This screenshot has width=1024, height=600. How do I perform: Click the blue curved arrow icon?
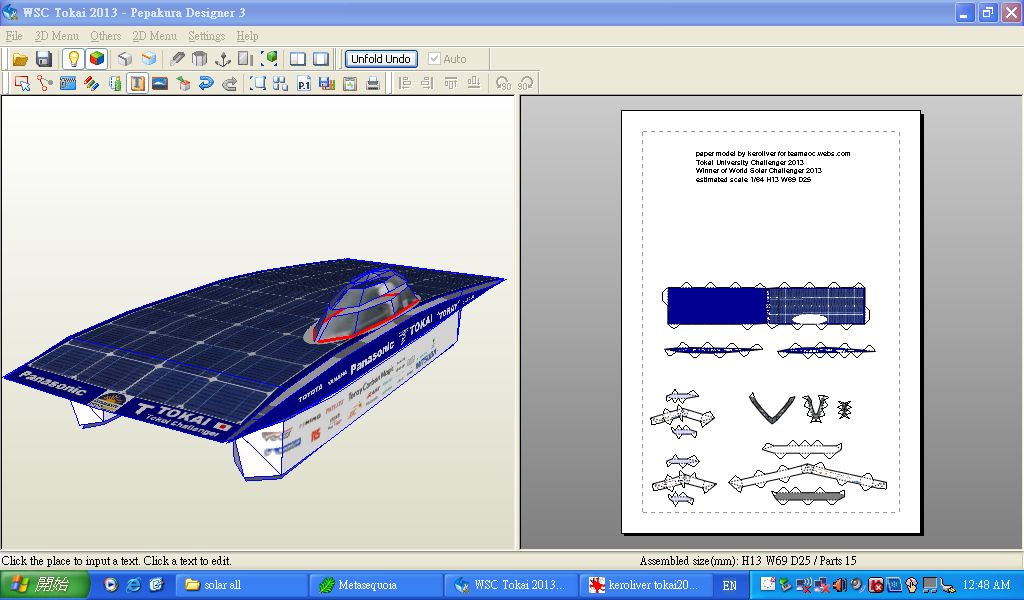pyautogui.click(x=206, y=84)
